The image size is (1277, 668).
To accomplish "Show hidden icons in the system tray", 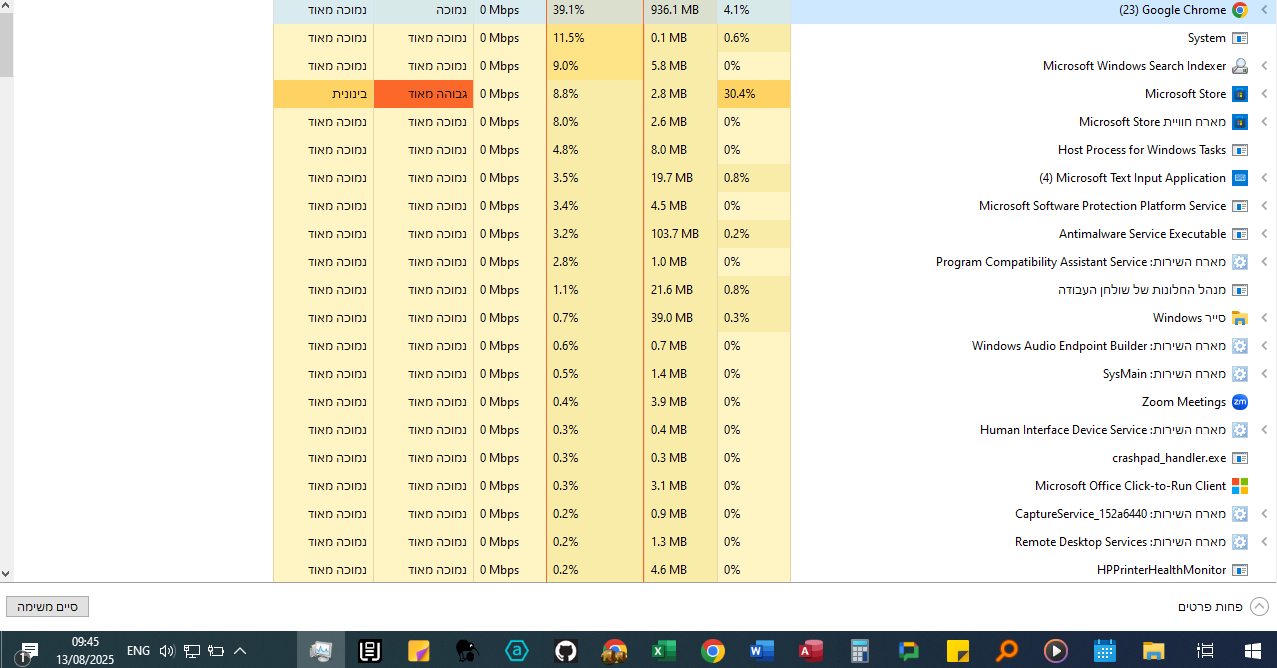I will [x=240, y=651].
